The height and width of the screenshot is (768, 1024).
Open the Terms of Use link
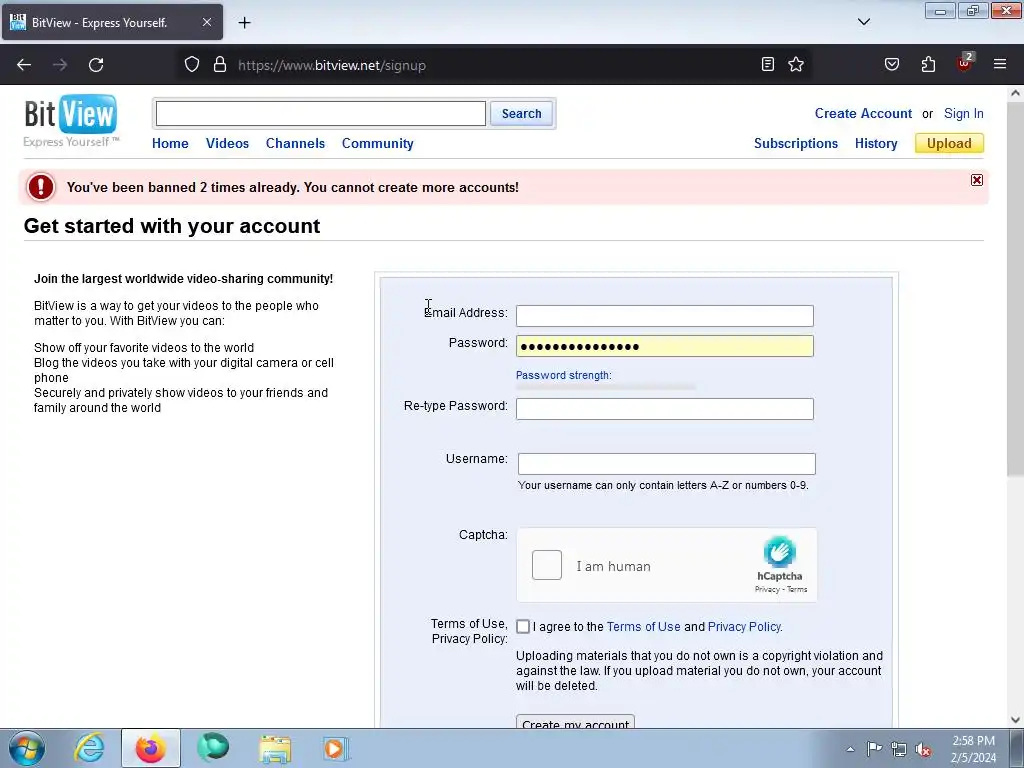(643, 626)
